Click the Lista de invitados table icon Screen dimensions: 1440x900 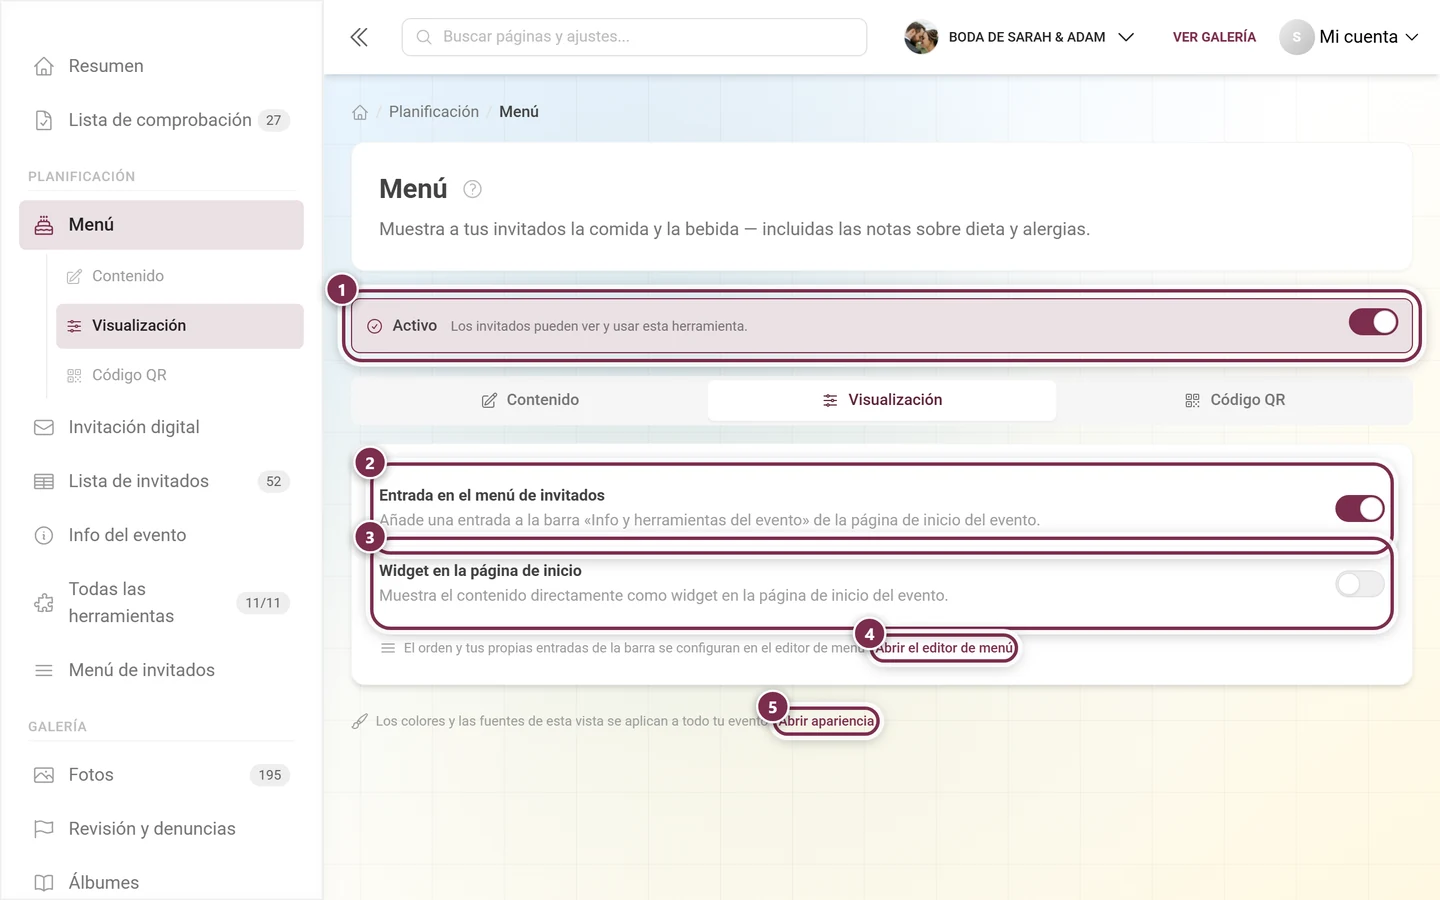(44, 481)
